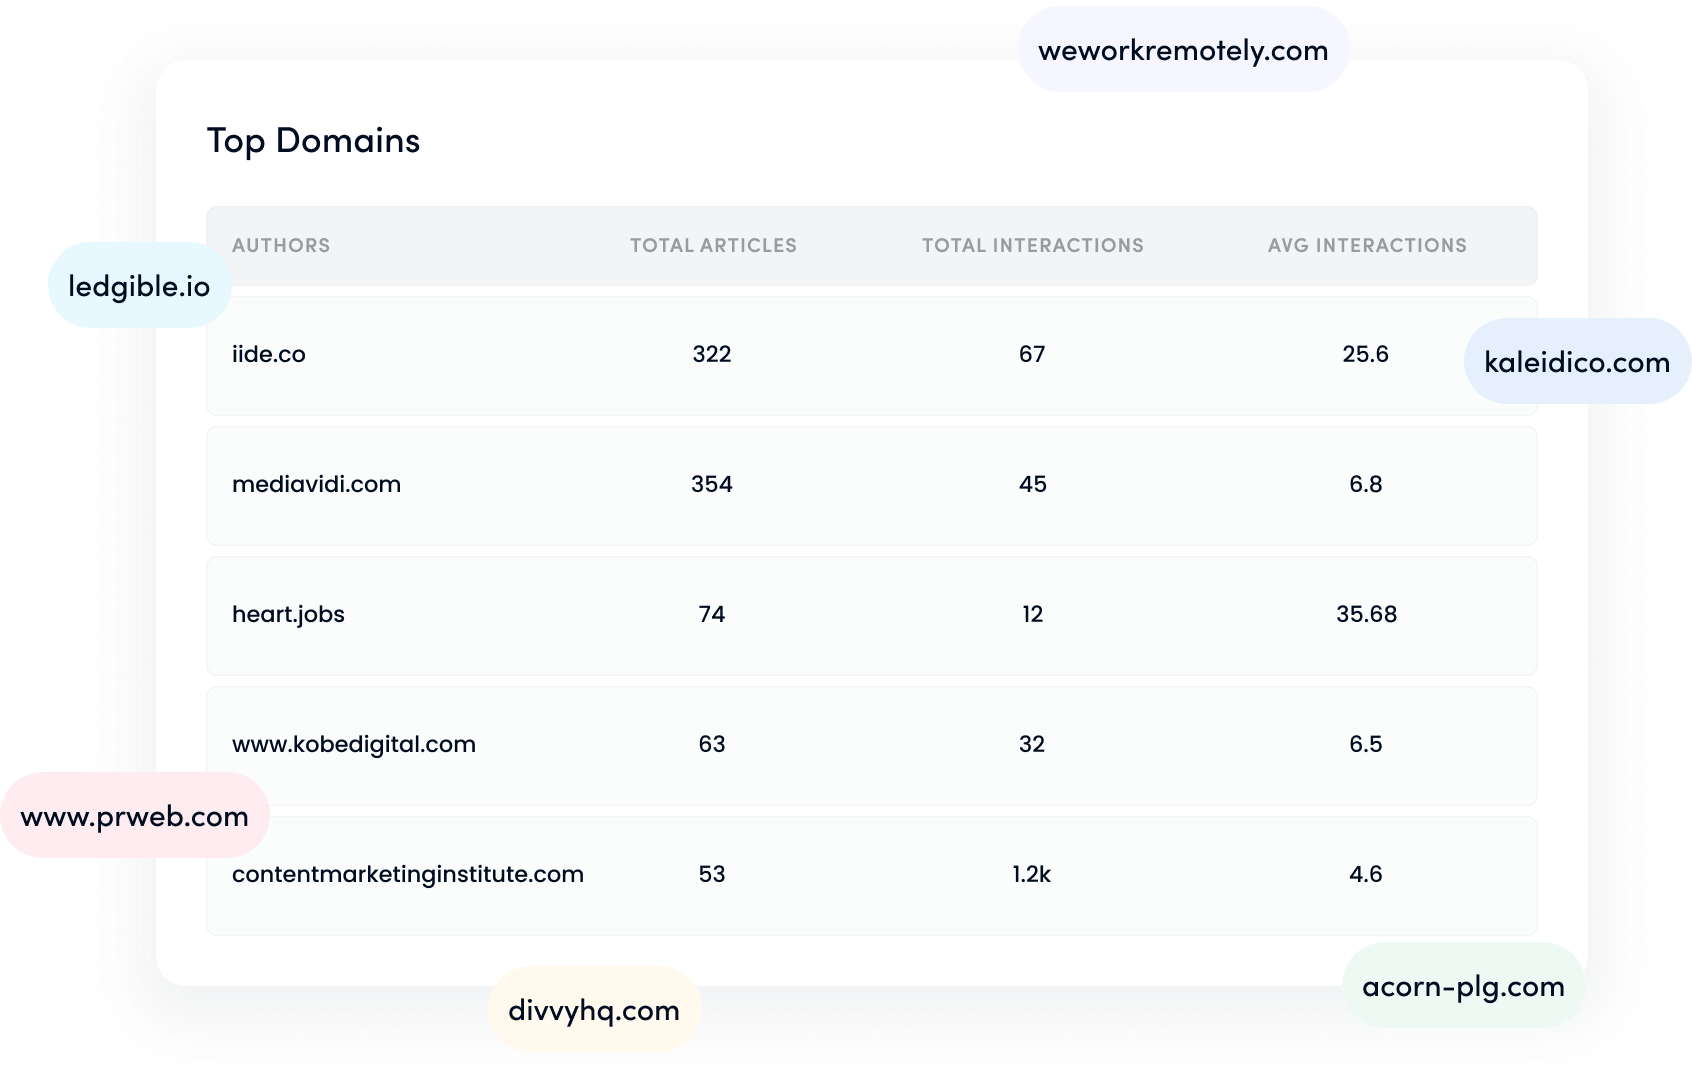
Task: Click the www.prweb.com tag
Action: [135, 816]
